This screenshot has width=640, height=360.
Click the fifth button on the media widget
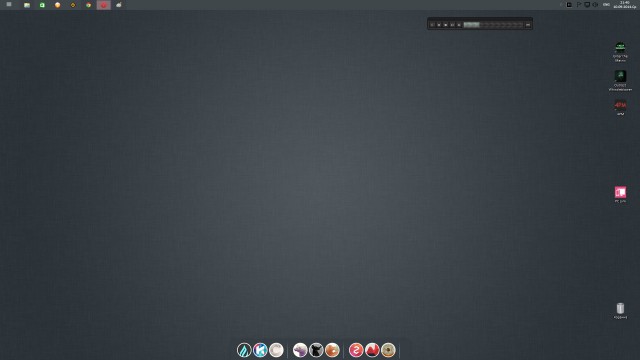click(x=459, y=25)
